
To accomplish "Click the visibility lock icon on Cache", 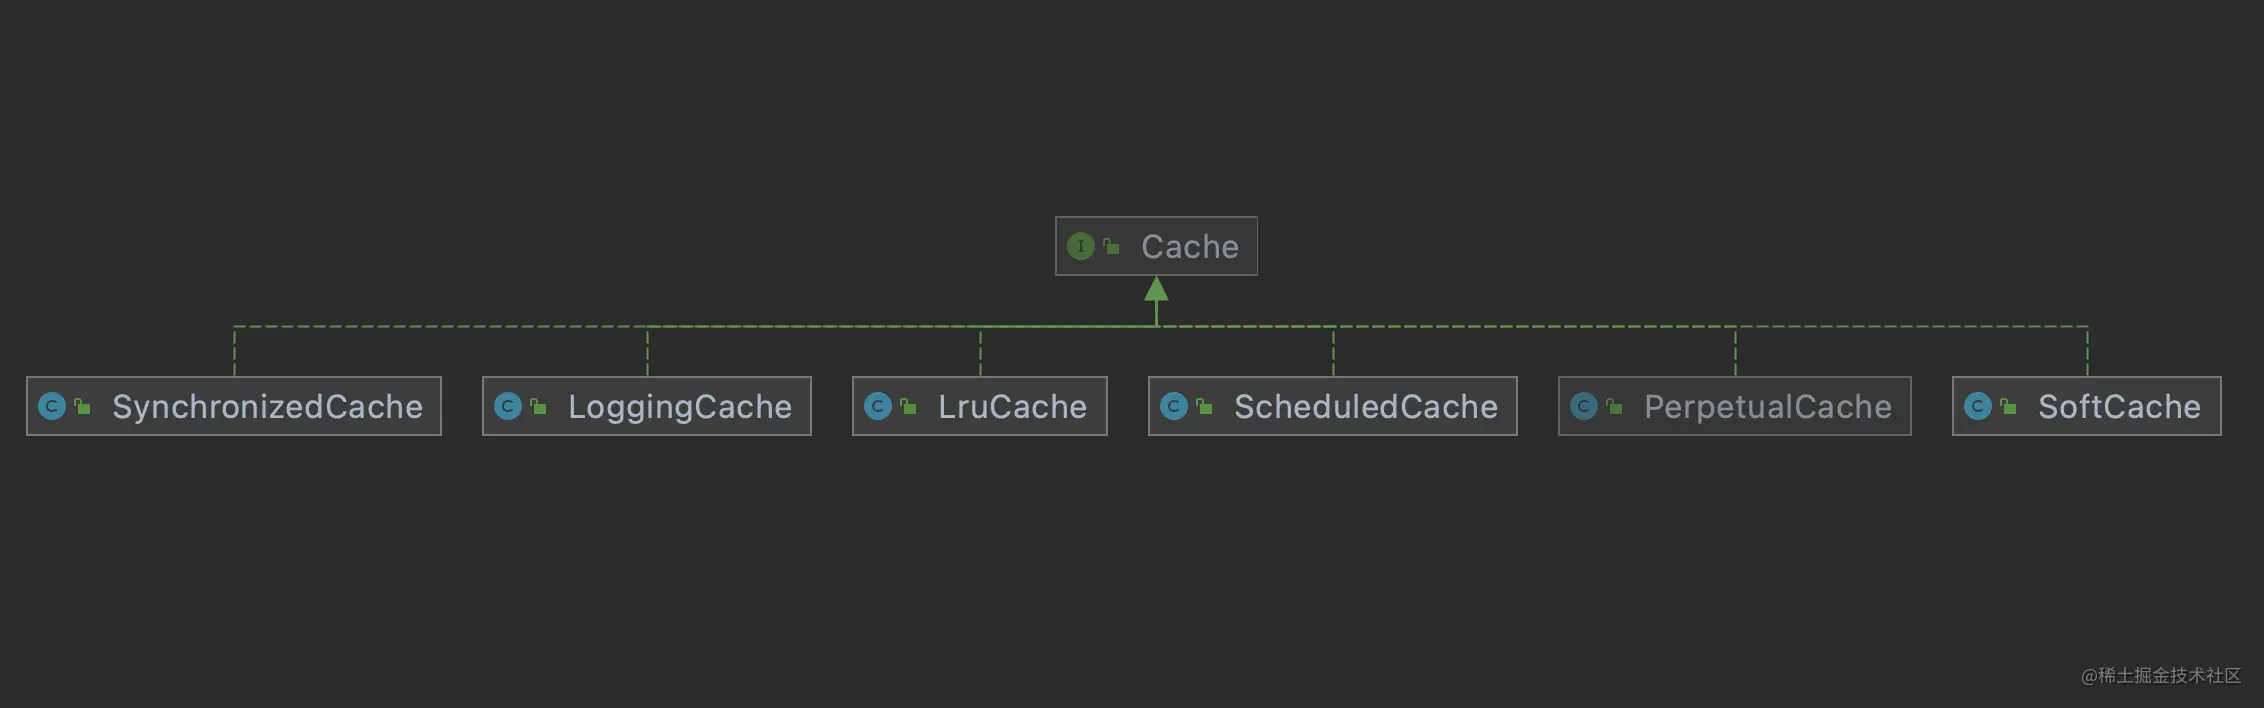I will coord(1111,246).
